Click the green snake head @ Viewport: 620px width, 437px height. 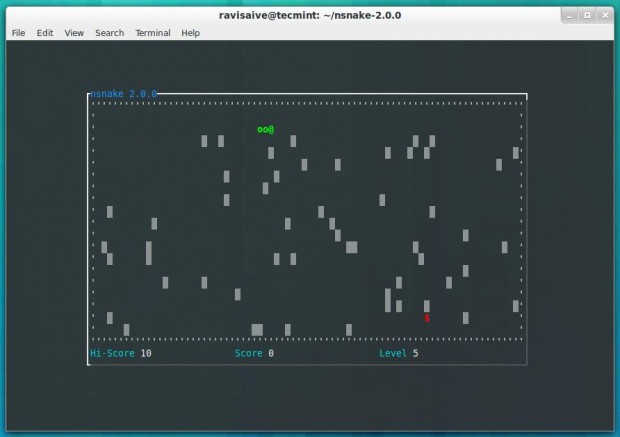click(271, 129)
